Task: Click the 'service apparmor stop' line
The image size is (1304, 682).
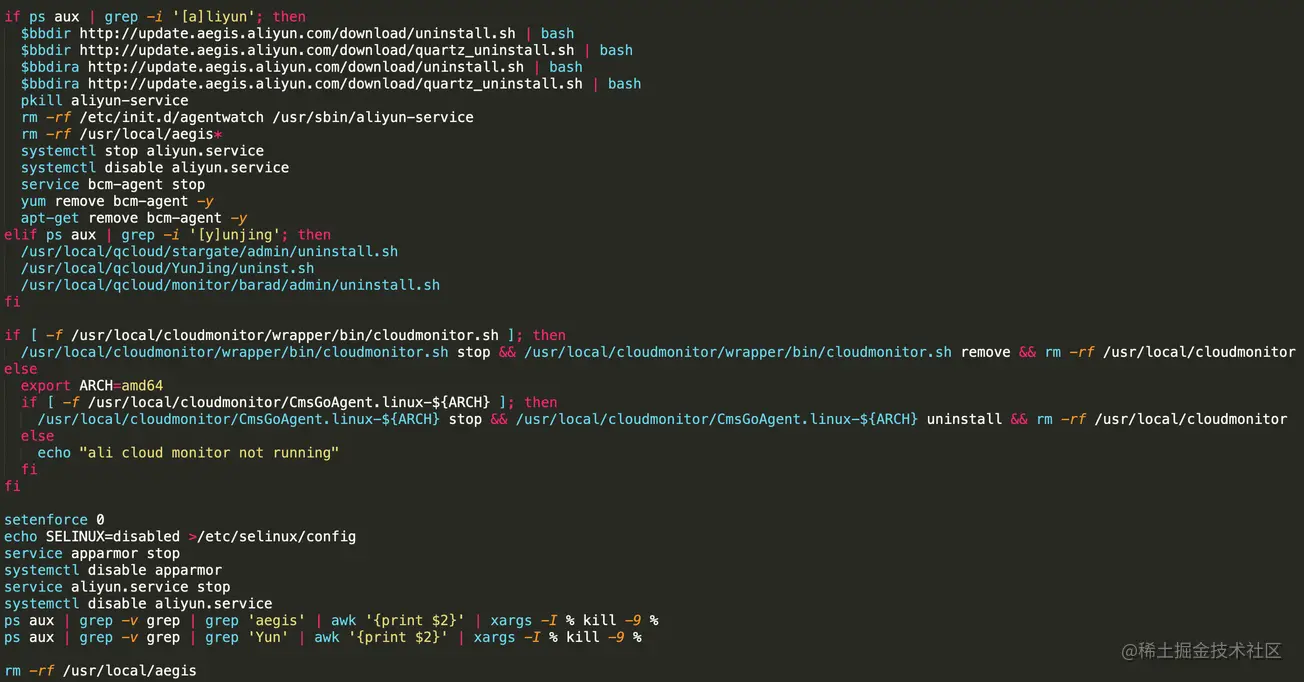Action: coord(92,553)
